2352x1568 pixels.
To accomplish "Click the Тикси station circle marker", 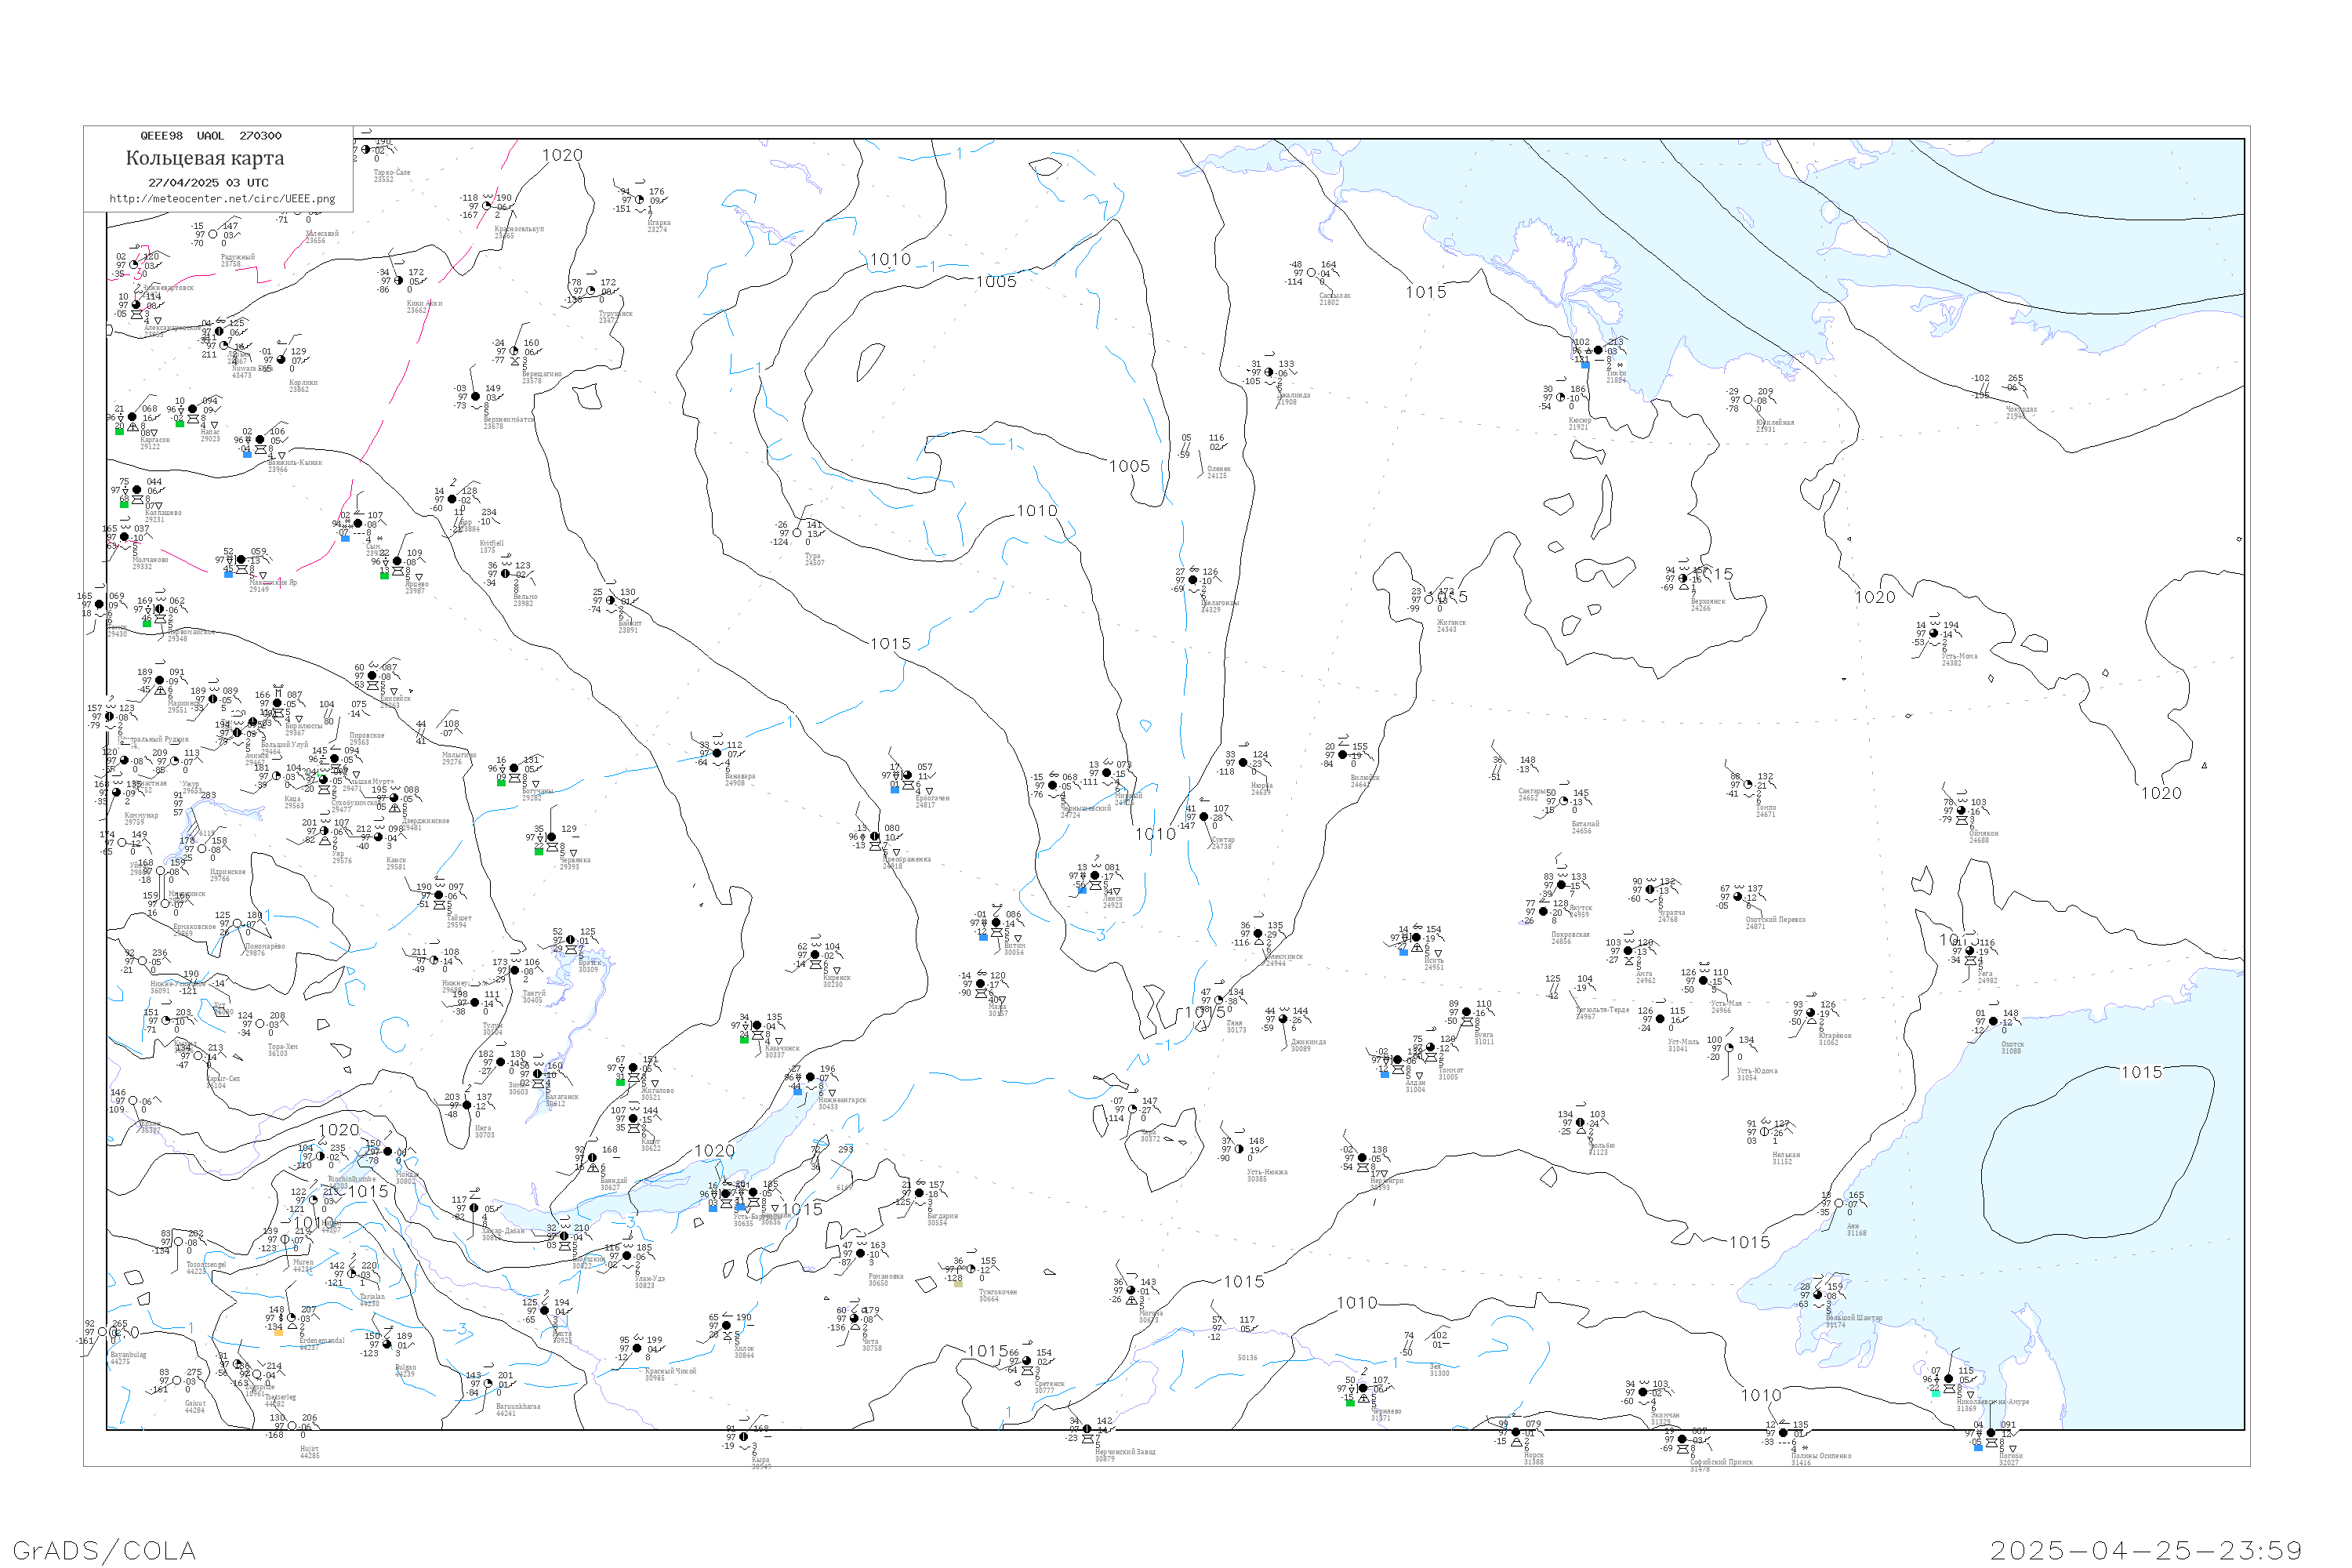I will 1597,350.
